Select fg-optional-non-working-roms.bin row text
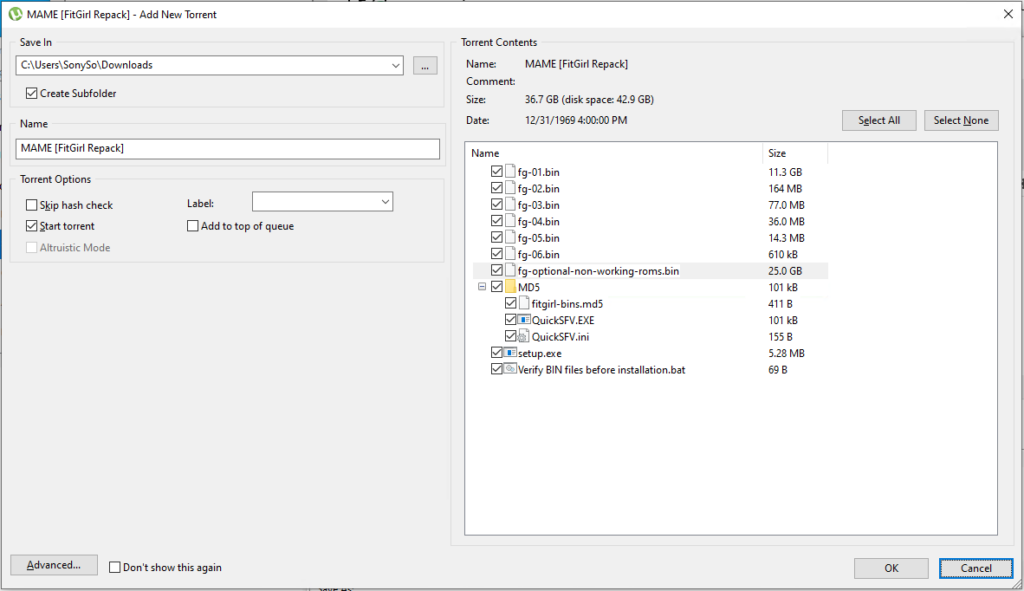 598,270
